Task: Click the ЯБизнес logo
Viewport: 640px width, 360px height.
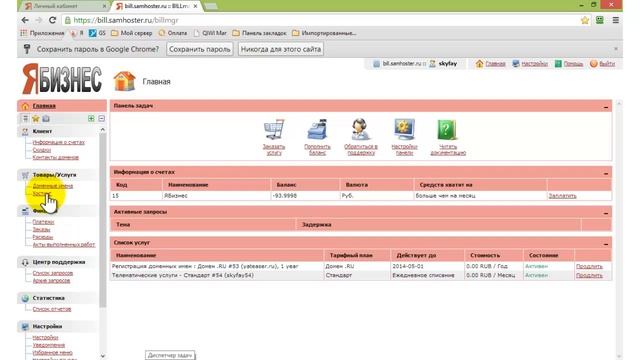Action: (x=62, y=78)
